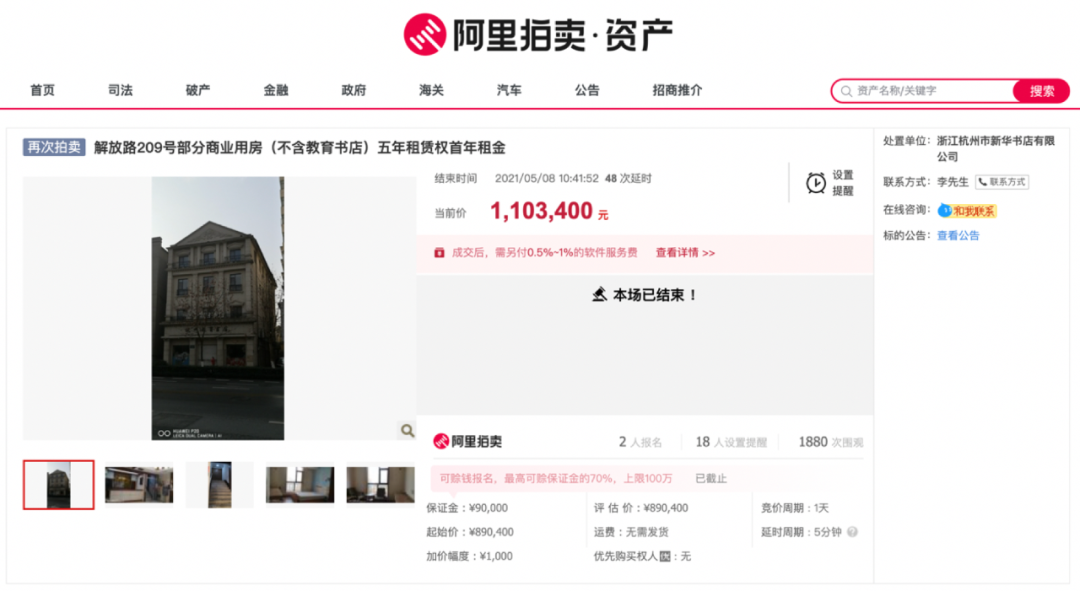Click the 18 人设置提醒 count
The image size is (1080, 591).
point(731,442)
